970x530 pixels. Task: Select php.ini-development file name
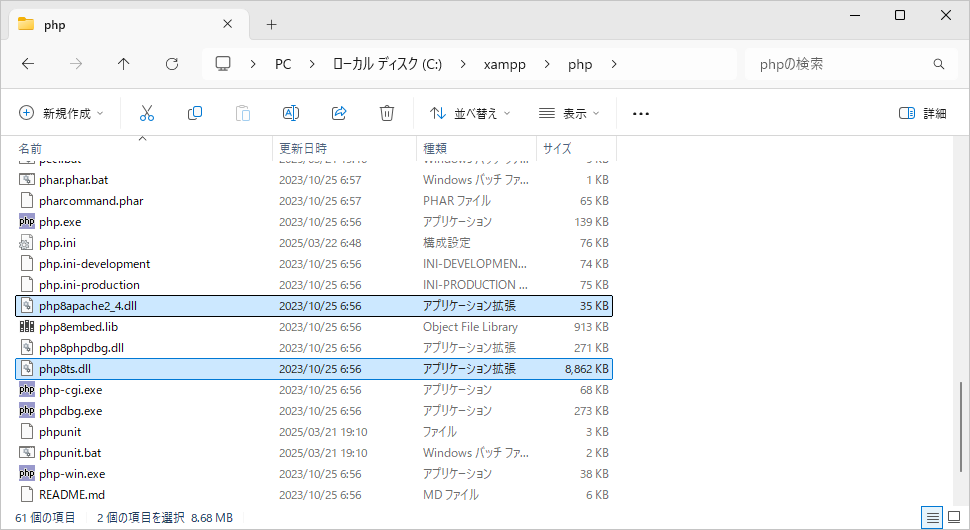pyautogui.click(x=95, y=263)
